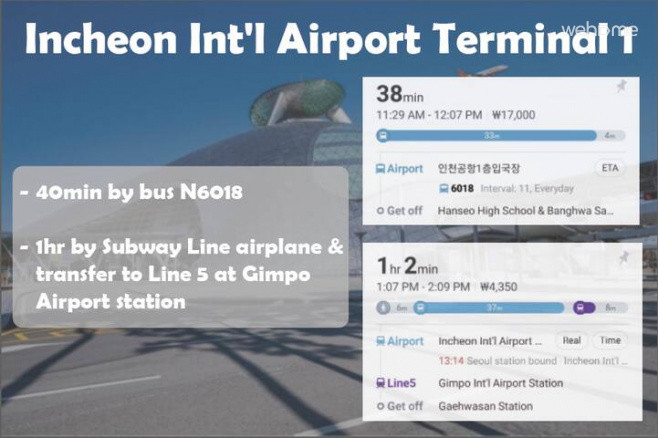
Task: Click the blue 33m bus segment bar
Action: tap(490, 135)
